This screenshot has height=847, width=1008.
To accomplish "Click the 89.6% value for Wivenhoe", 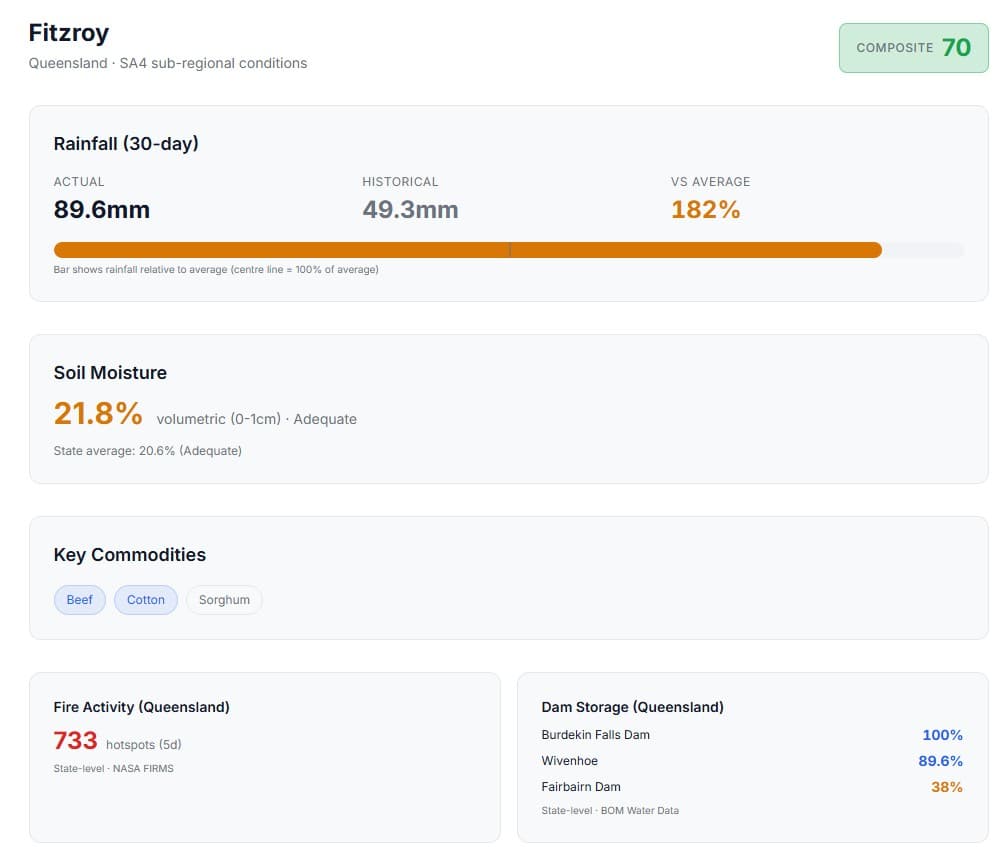I will (x=940, y=761).
